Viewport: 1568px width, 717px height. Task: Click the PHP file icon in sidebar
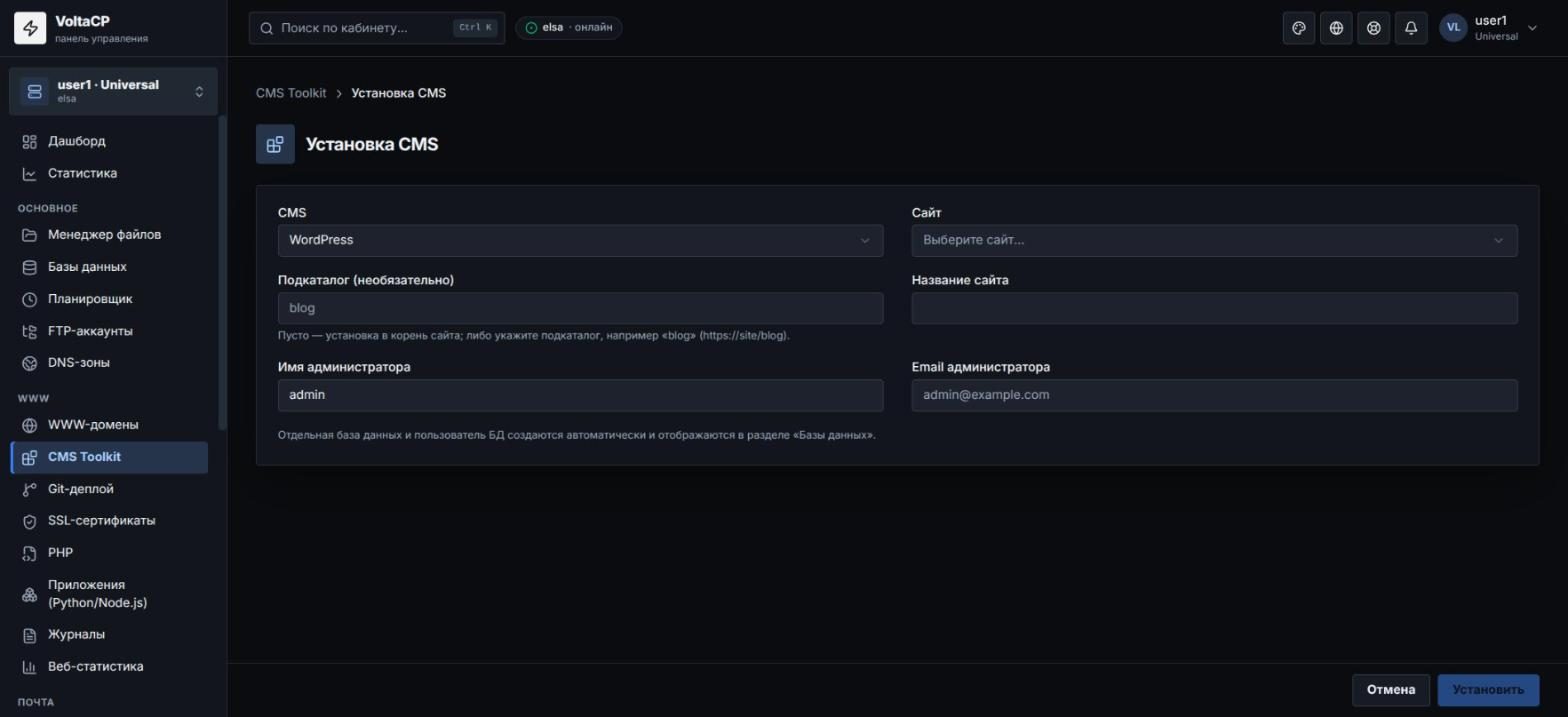(x=30, y=553)
